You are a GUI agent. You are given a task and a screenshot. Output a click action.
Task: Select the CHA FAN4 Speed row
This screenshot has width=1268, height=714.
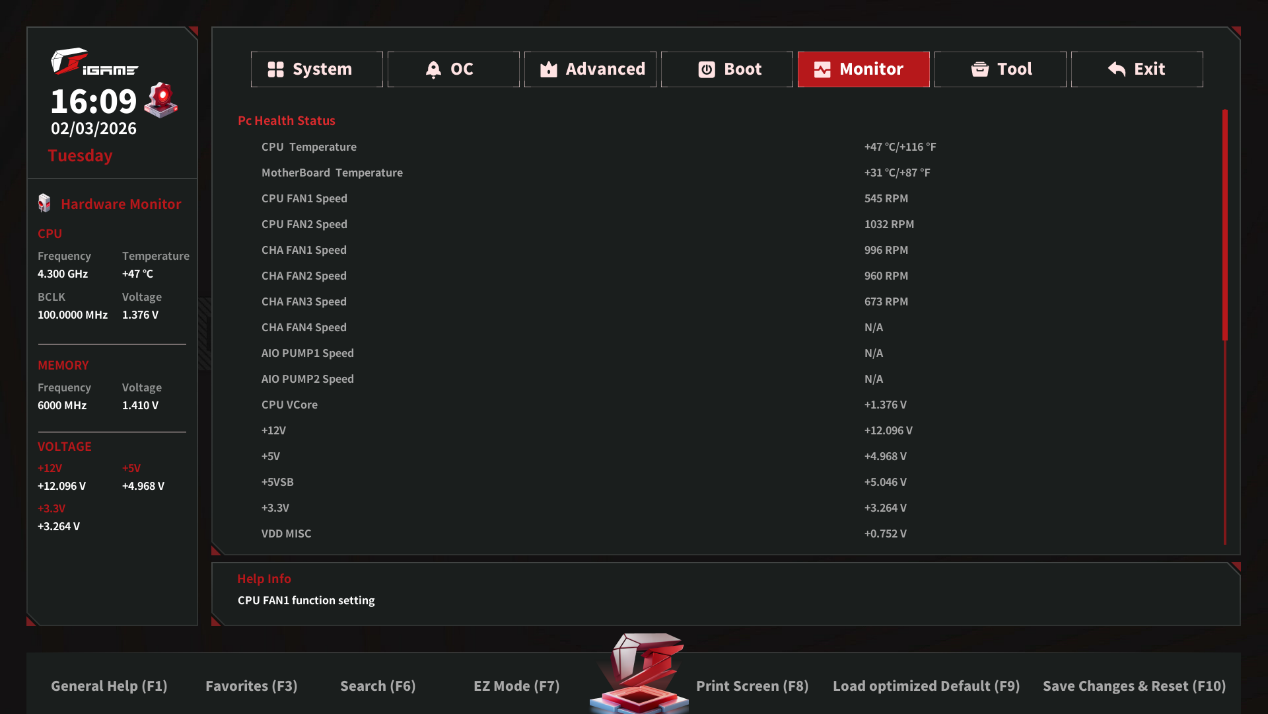click(x=304, y=327)
